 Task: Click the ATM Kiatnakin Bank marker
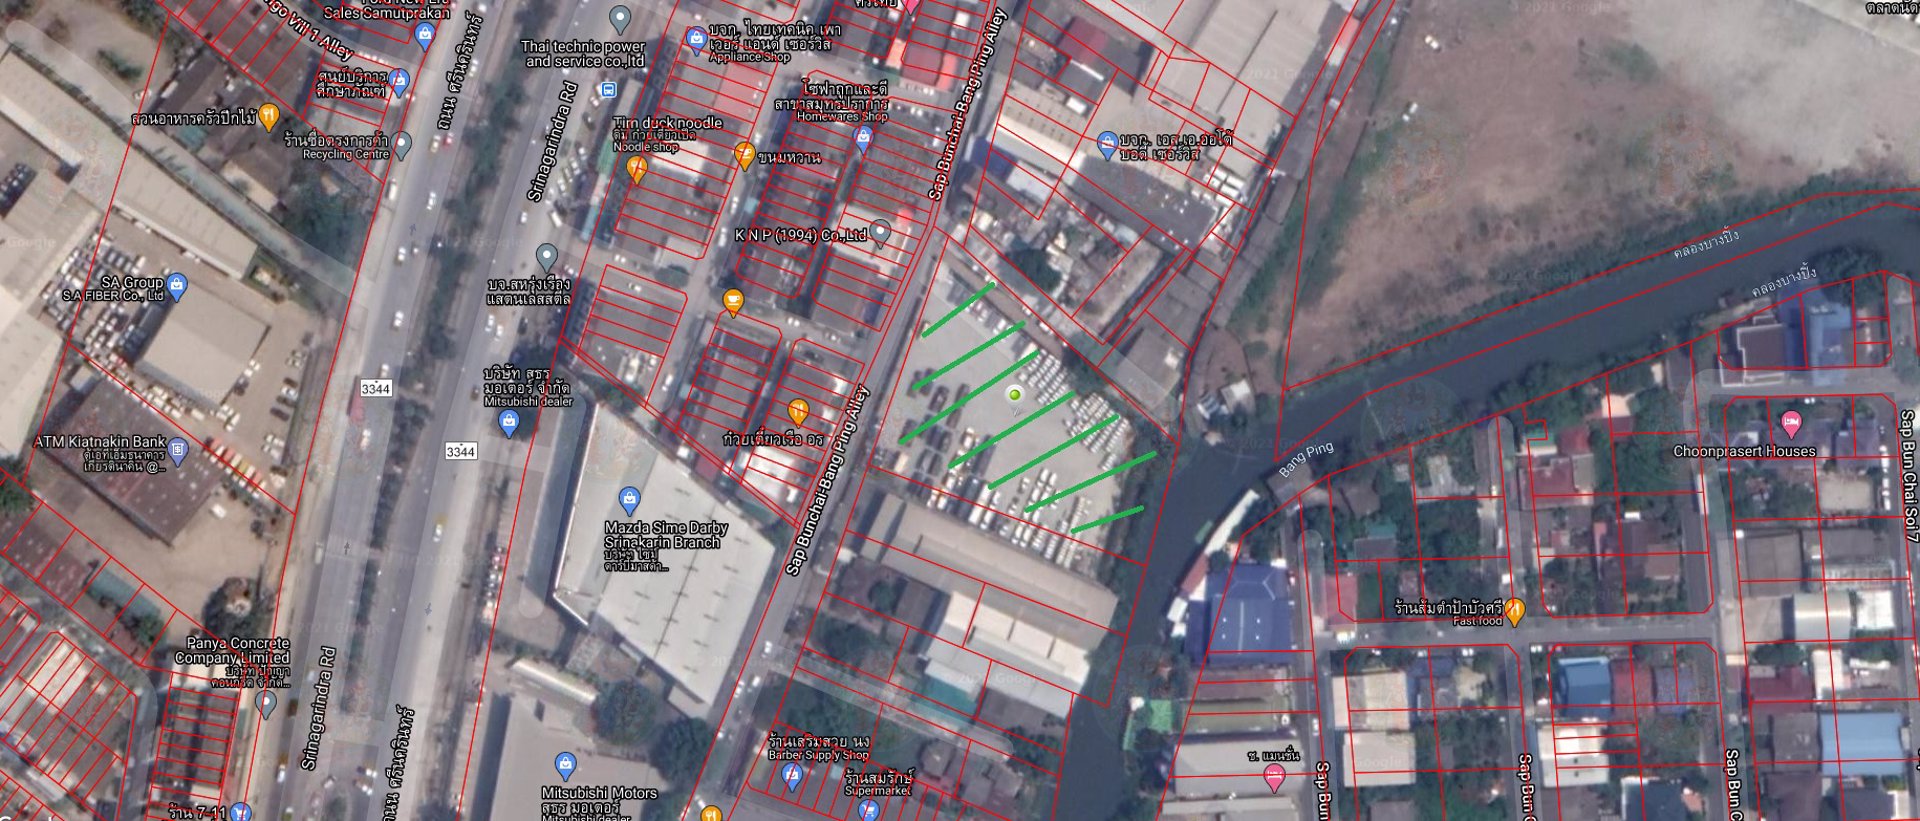point(178,450)
